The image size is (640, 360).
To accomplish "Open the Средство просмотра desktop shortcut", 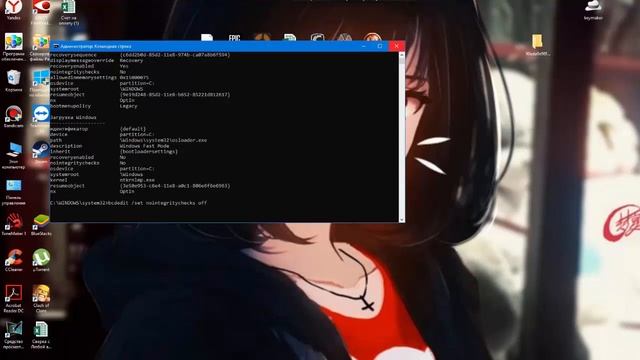I will point(13,335).
